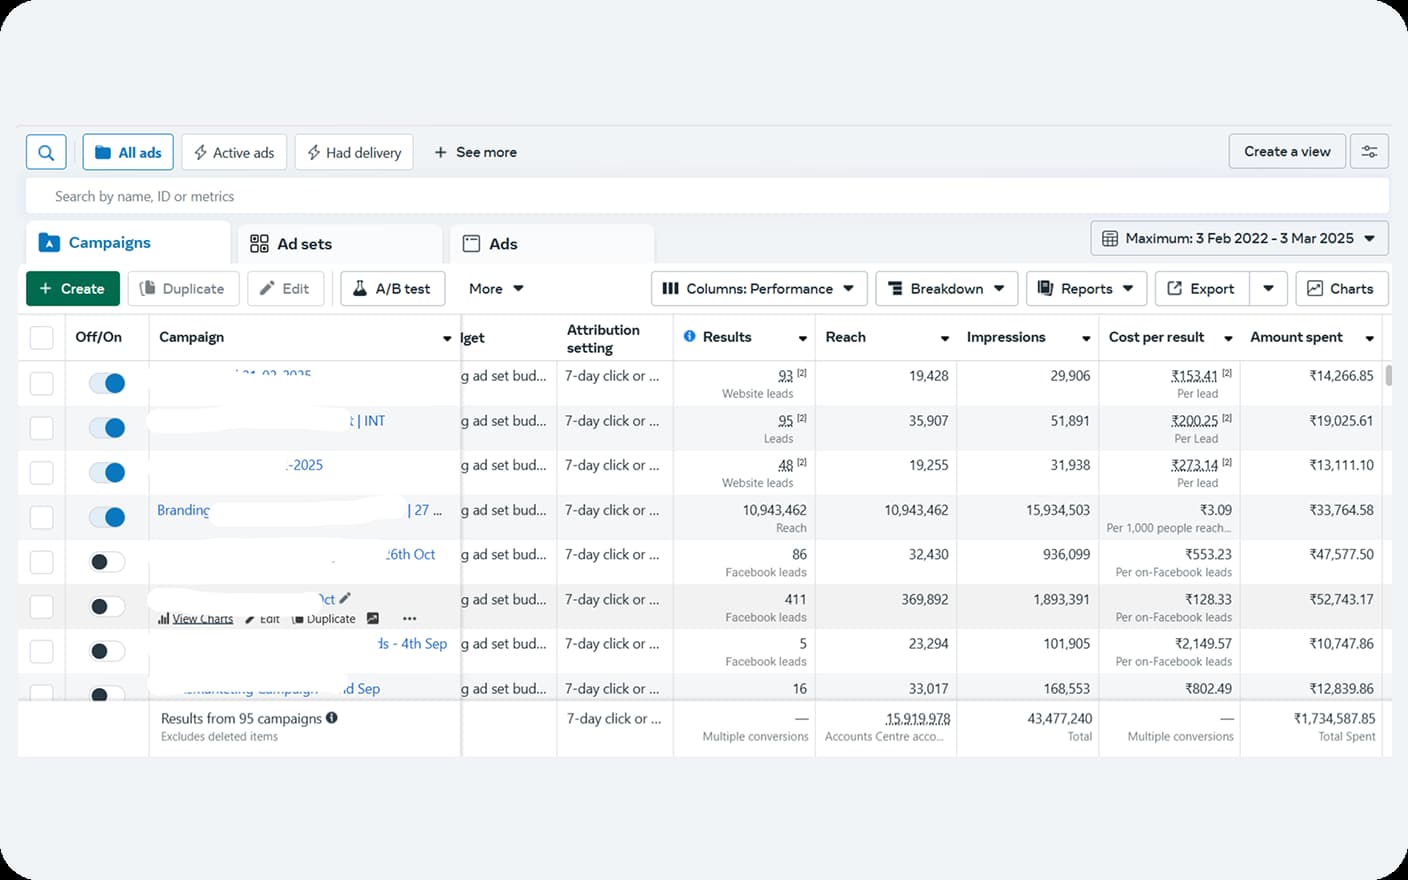Click the green Create button
Screen dimensions: 1408x880
coord(72,288)
